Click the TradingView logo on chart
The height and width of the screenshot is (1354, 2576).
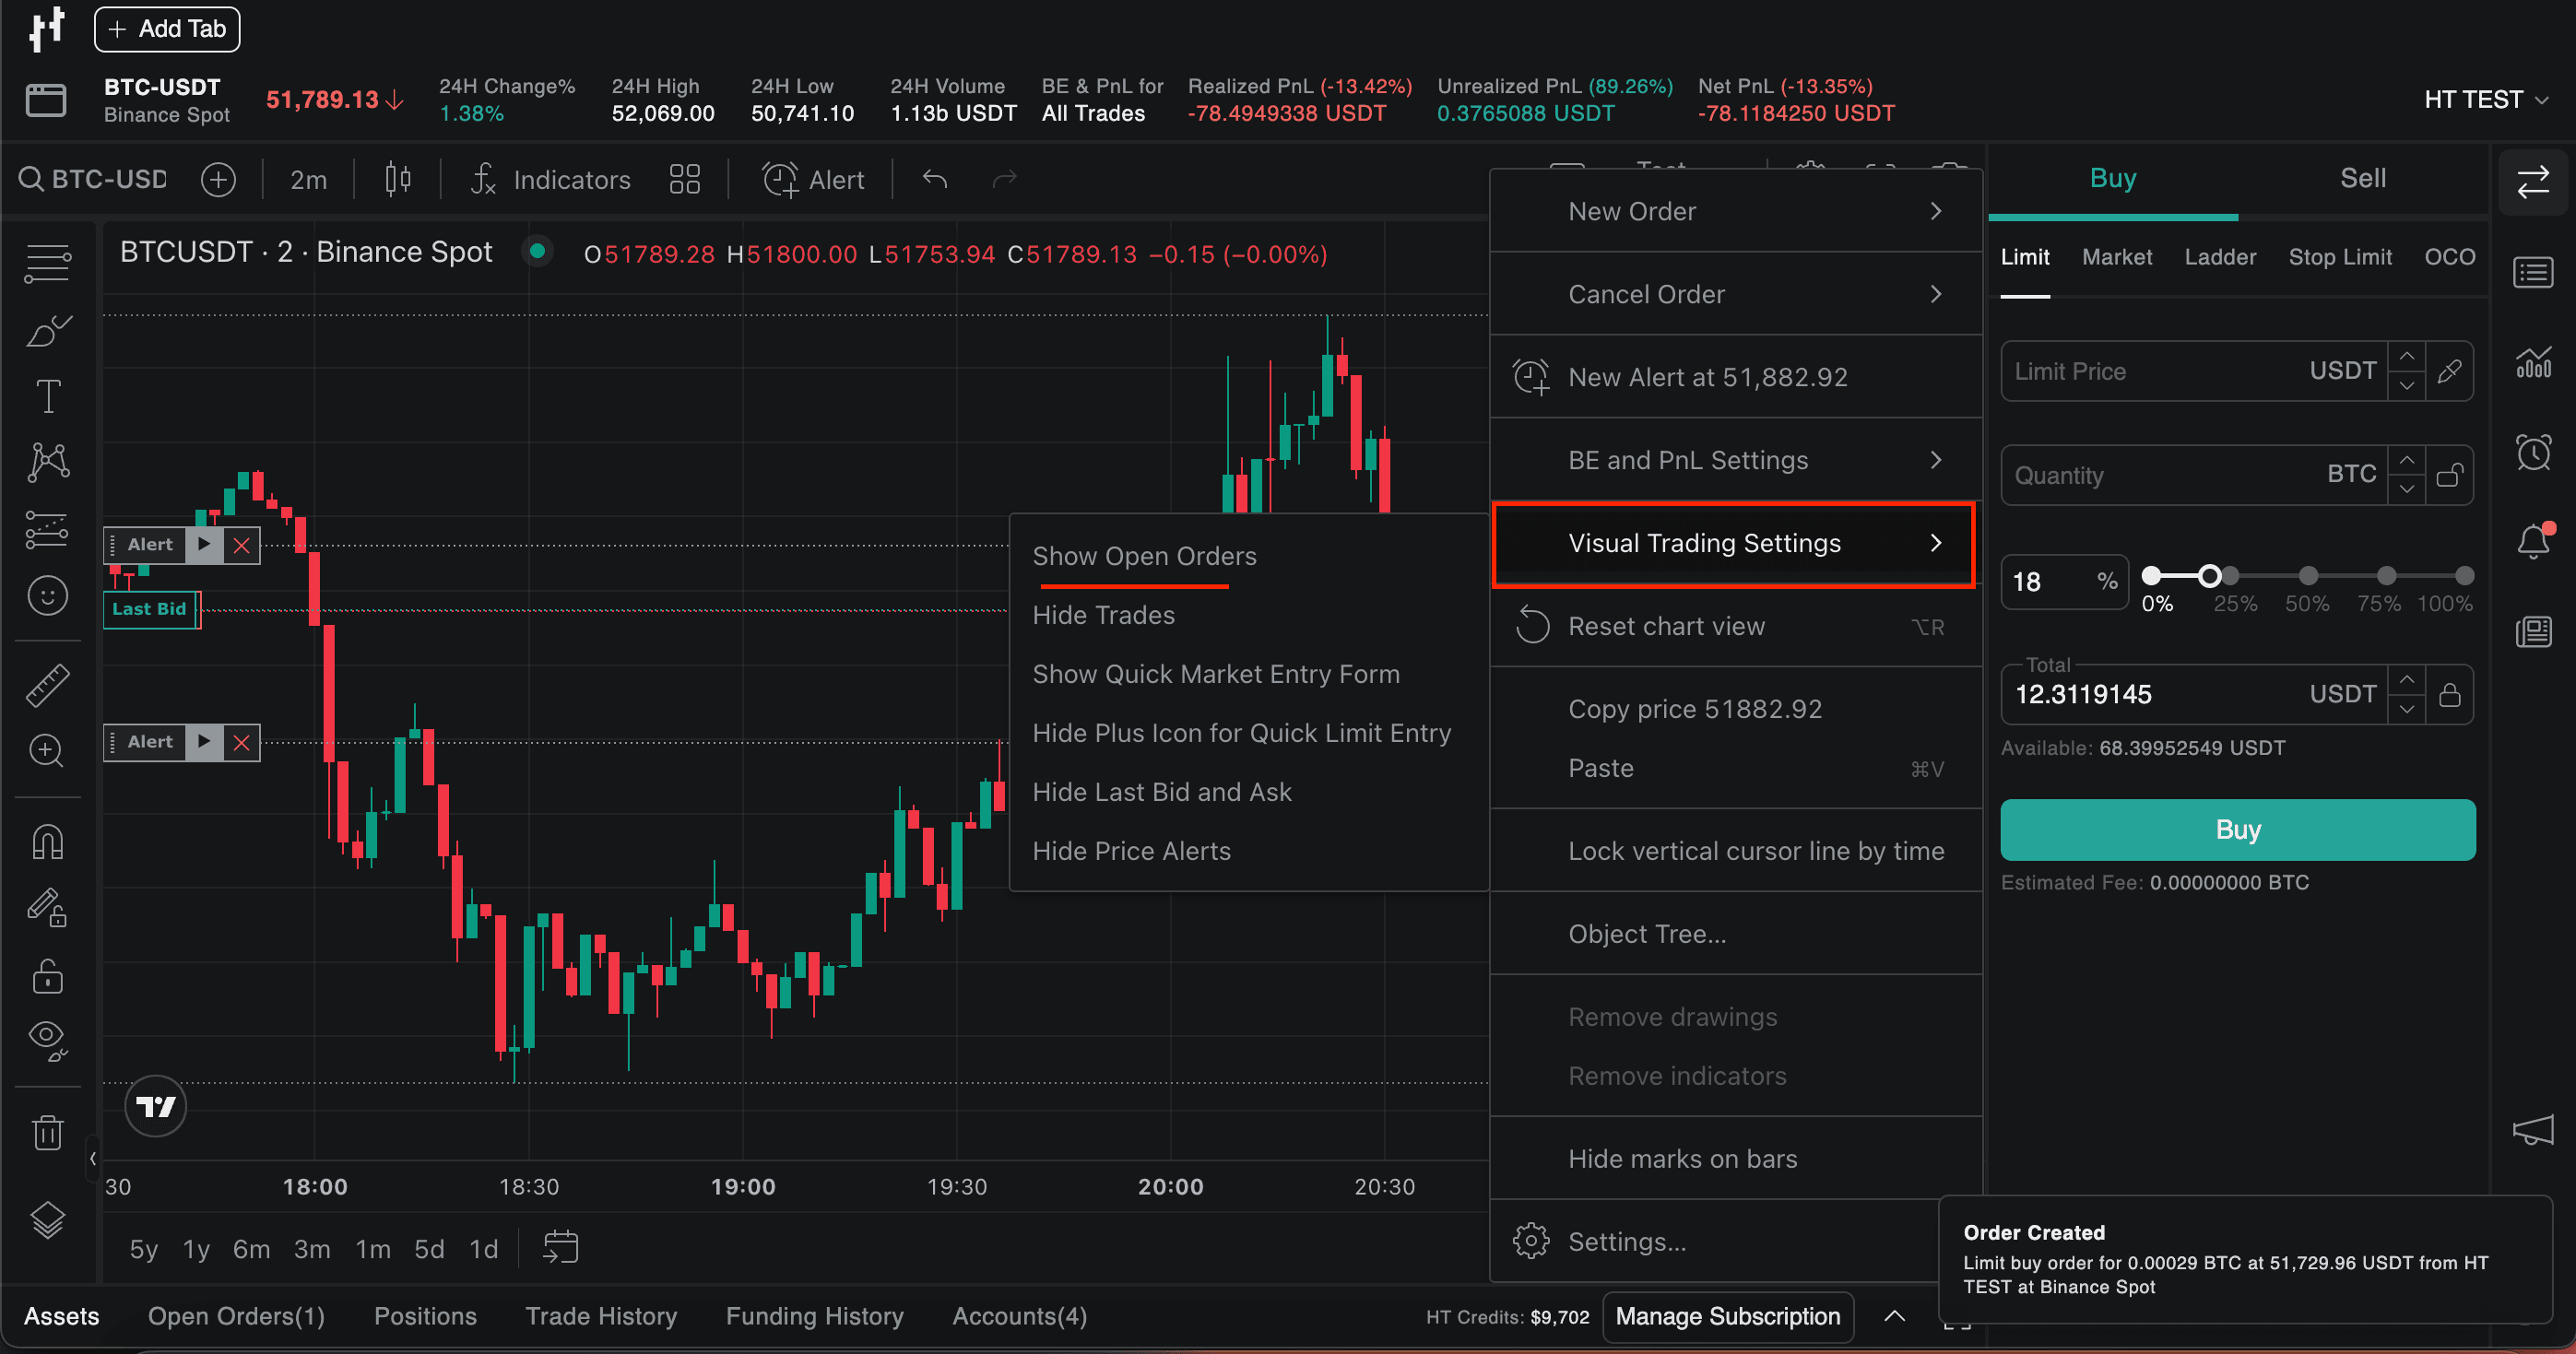coord(155,1106)
